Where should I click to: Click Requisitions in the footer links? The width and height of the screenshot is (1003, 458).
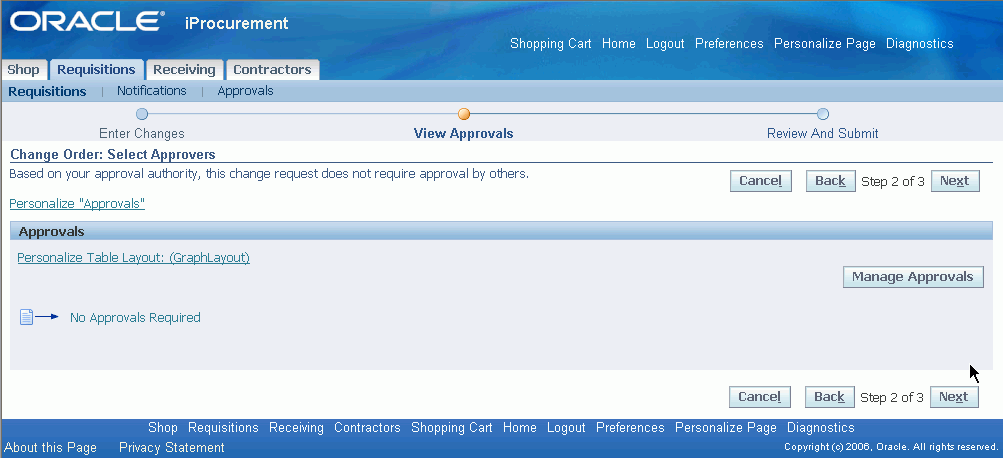223,427
